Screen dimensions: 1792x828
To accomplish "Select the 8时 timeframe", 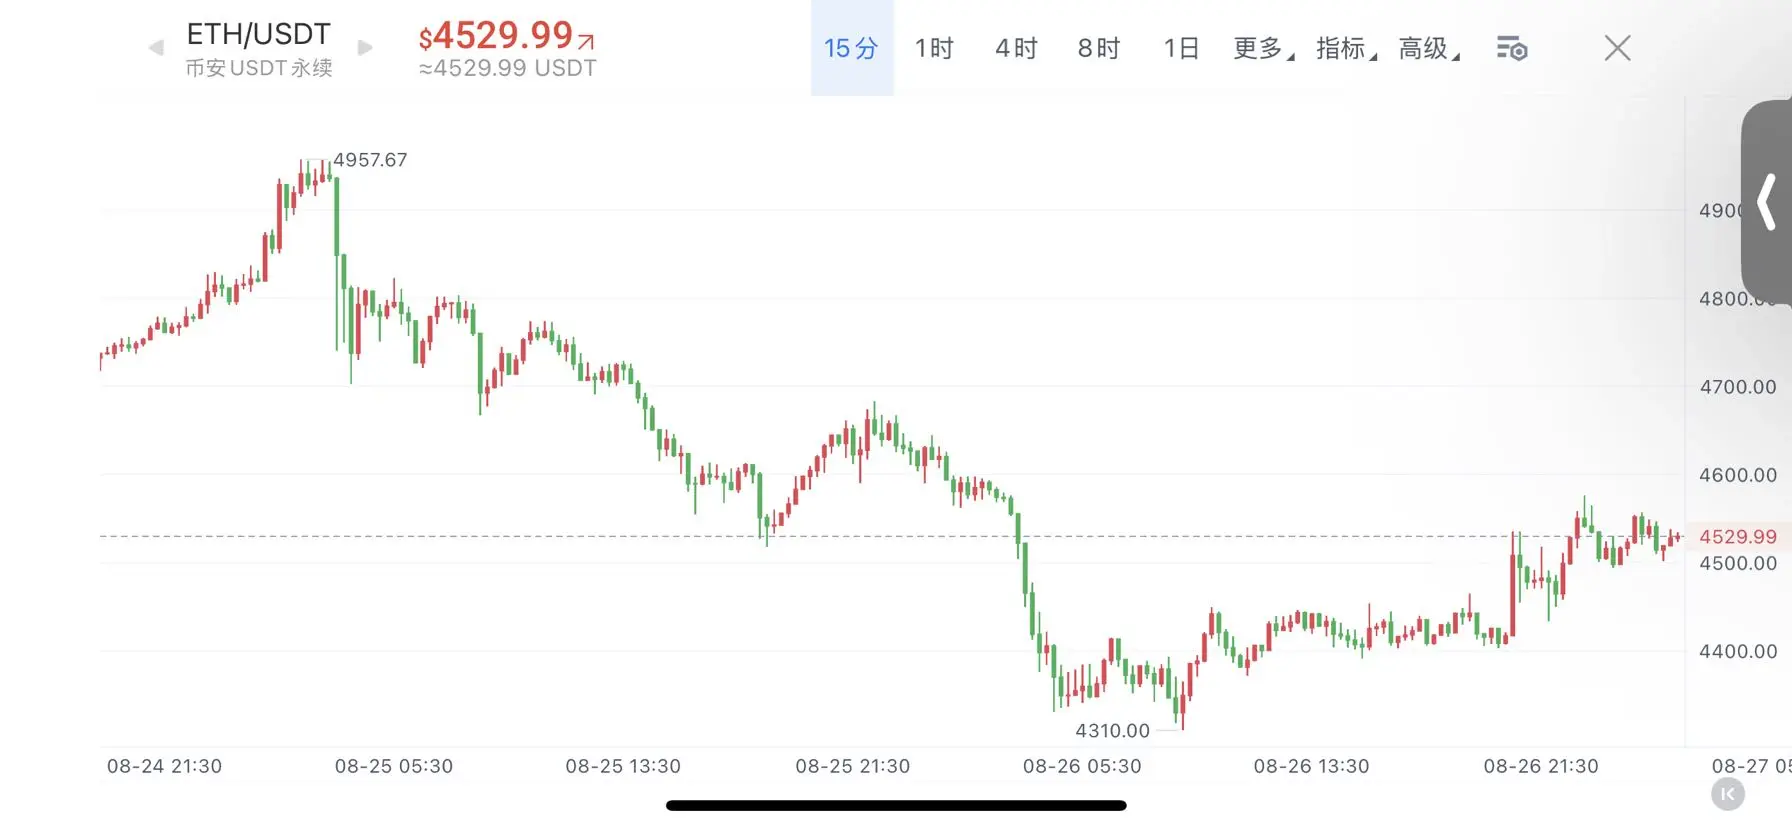I will pyautogui.click(x=1098, y=48).
